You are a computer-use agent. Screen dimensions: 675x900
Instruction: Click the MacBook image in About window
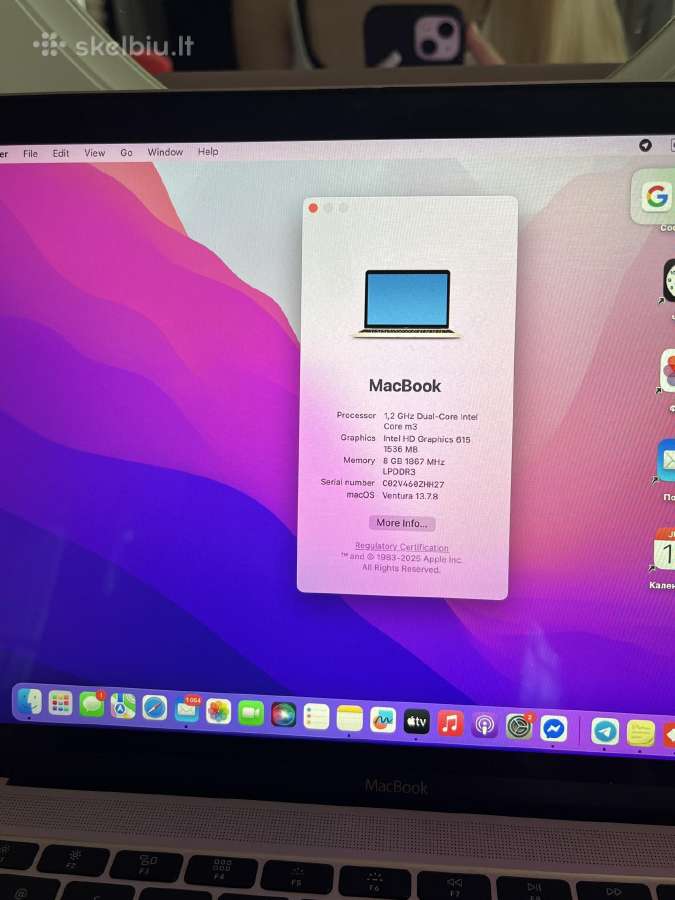pyautogui.click(x=407, y=304)
